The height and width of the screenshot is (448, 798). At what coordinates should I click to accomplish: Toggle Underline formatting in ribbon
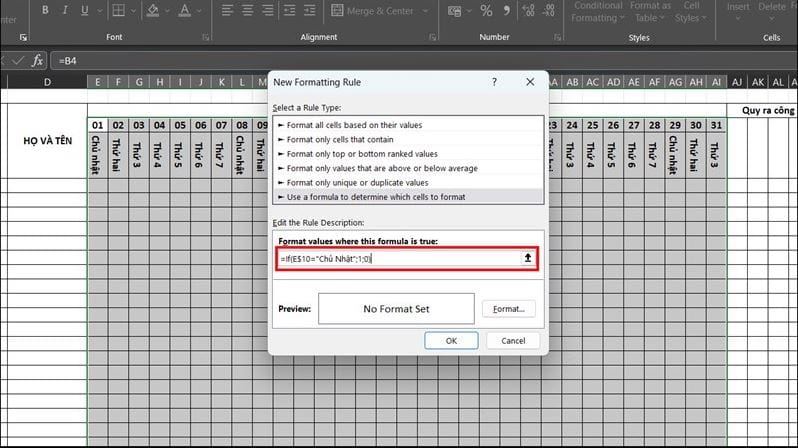[x=84, y=10]
